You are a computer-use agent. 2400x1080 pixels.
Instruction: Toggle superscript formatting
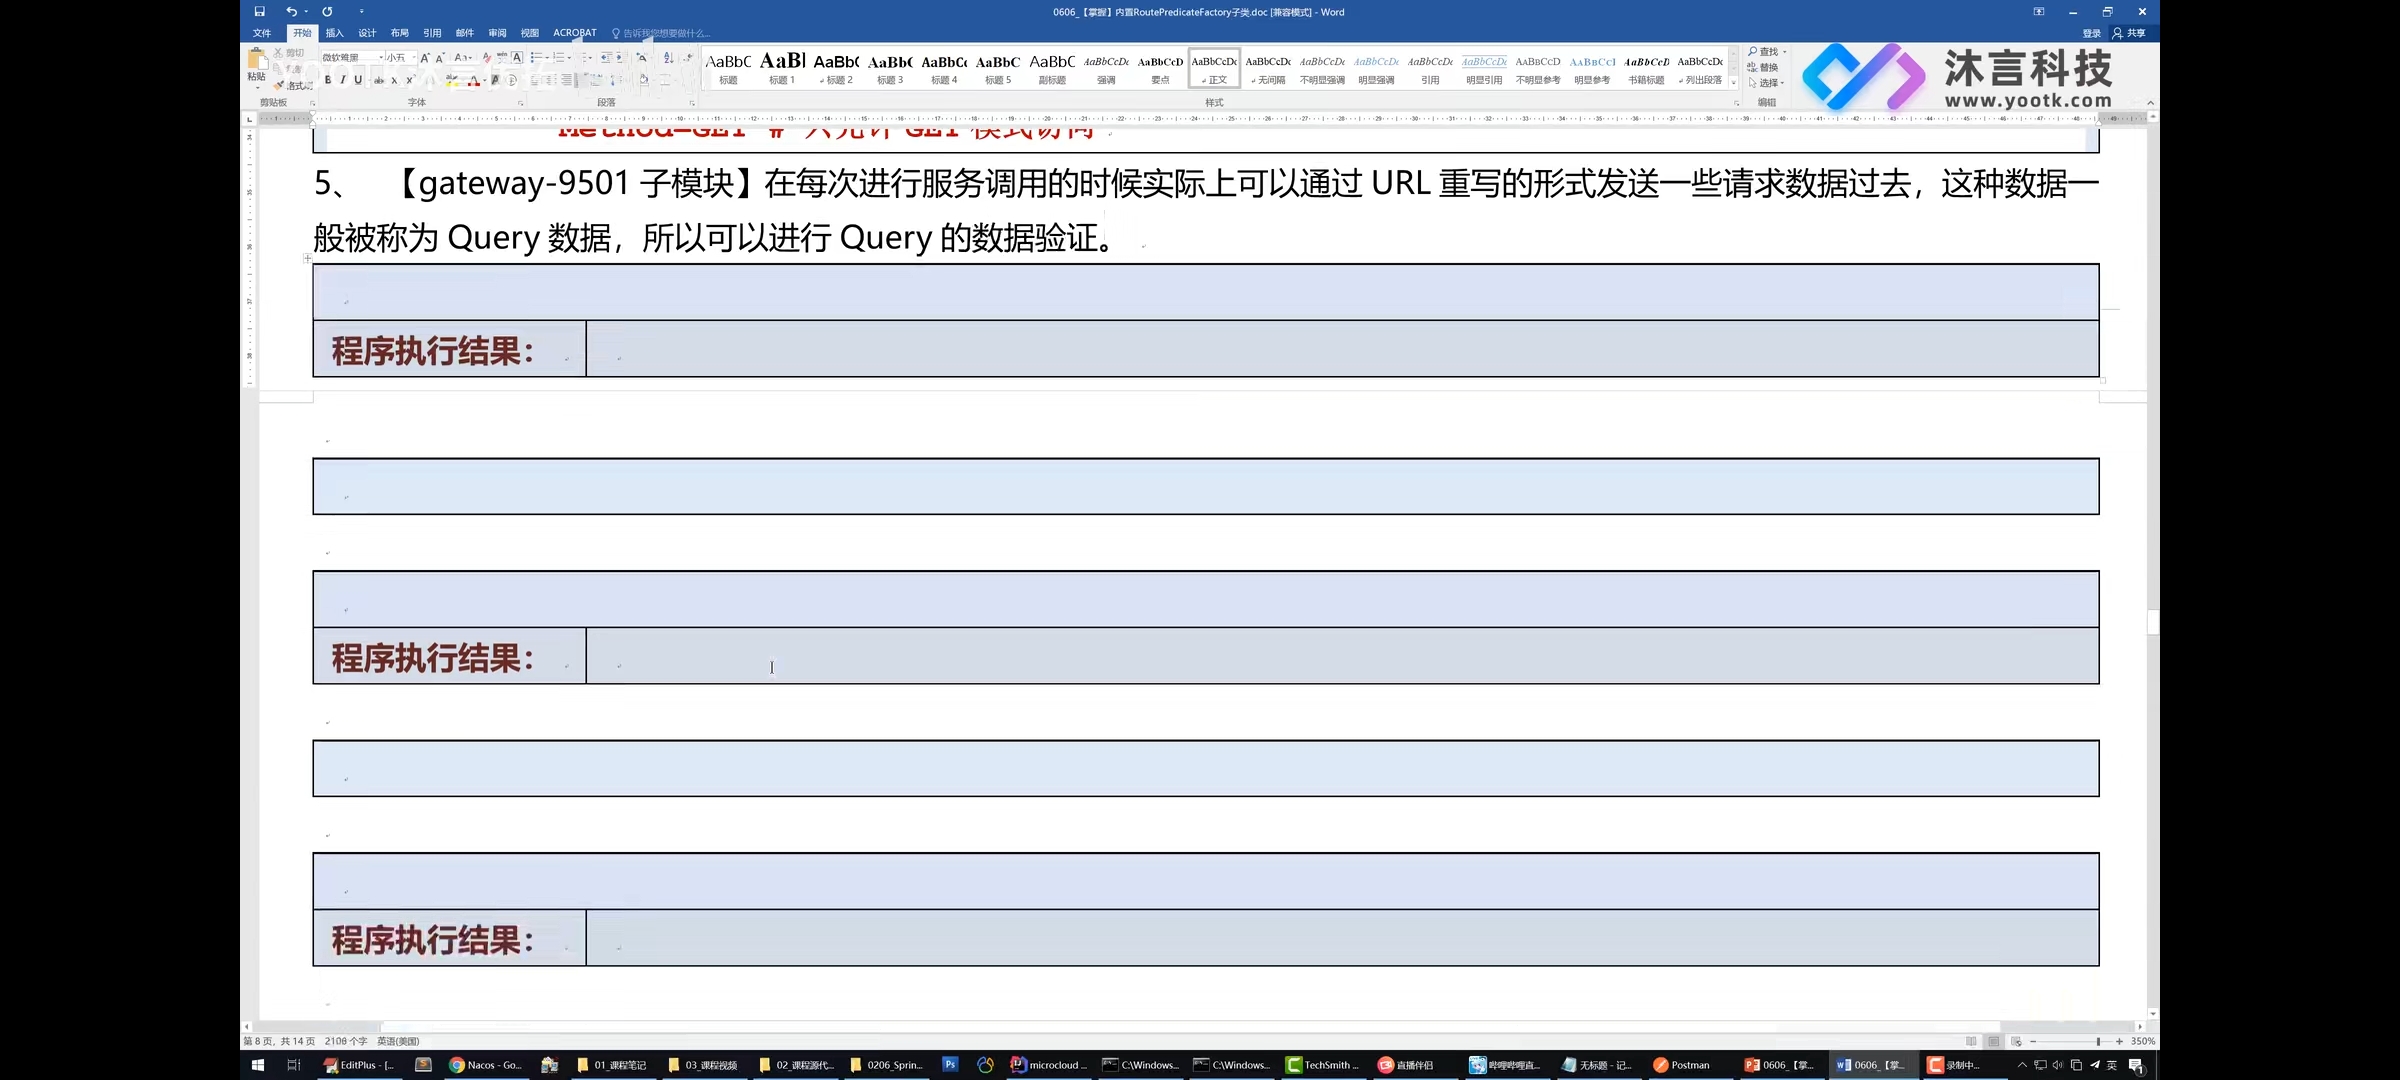pyautogui.click(x=409, y=80)
